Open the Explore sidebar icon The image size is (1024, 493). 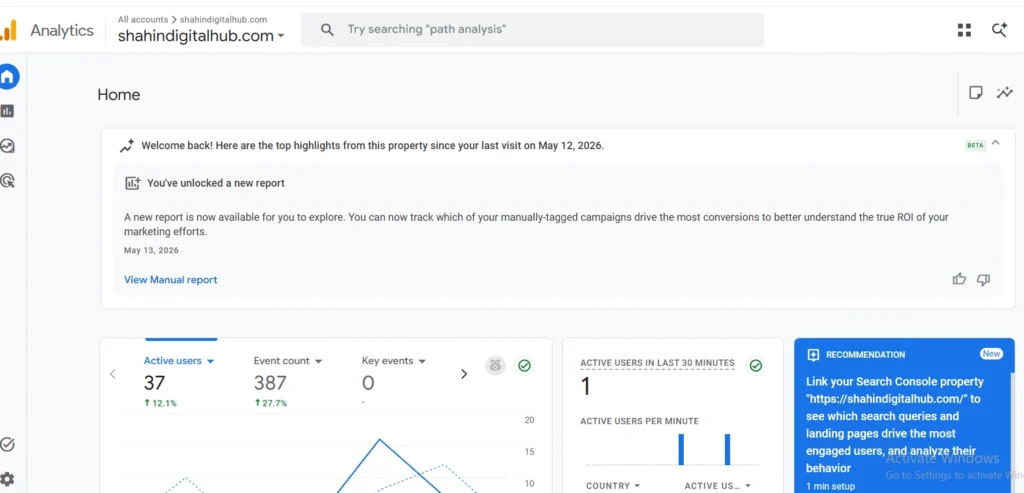(7, 146)
